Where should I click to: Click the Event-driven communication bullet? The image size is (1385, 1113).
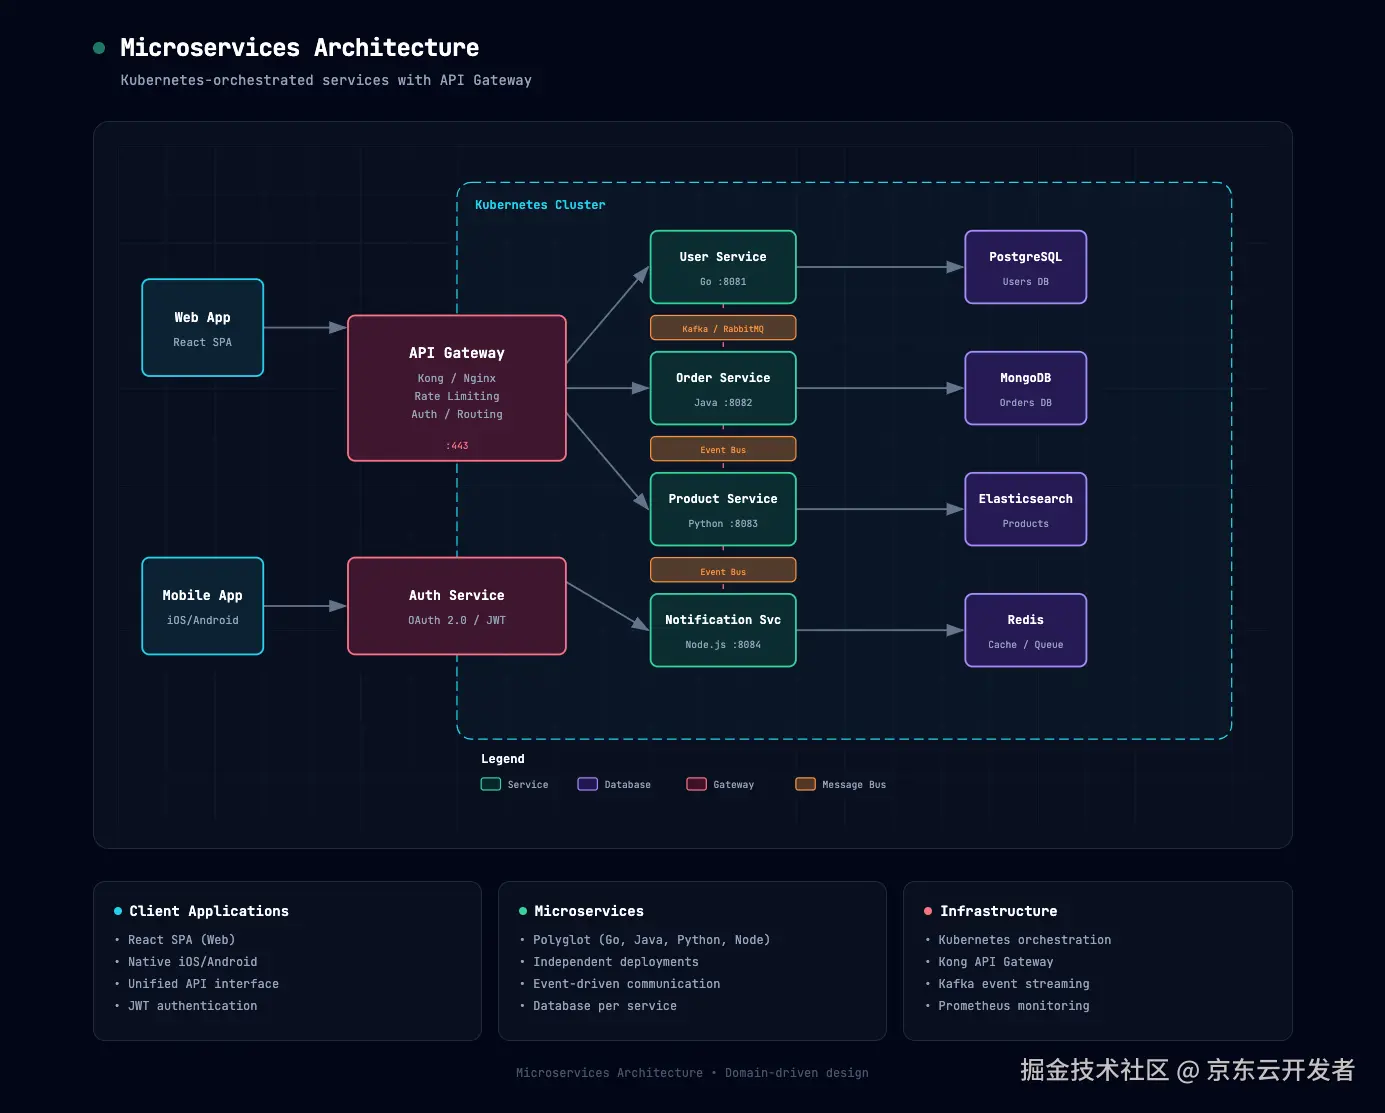pos(626,984)
